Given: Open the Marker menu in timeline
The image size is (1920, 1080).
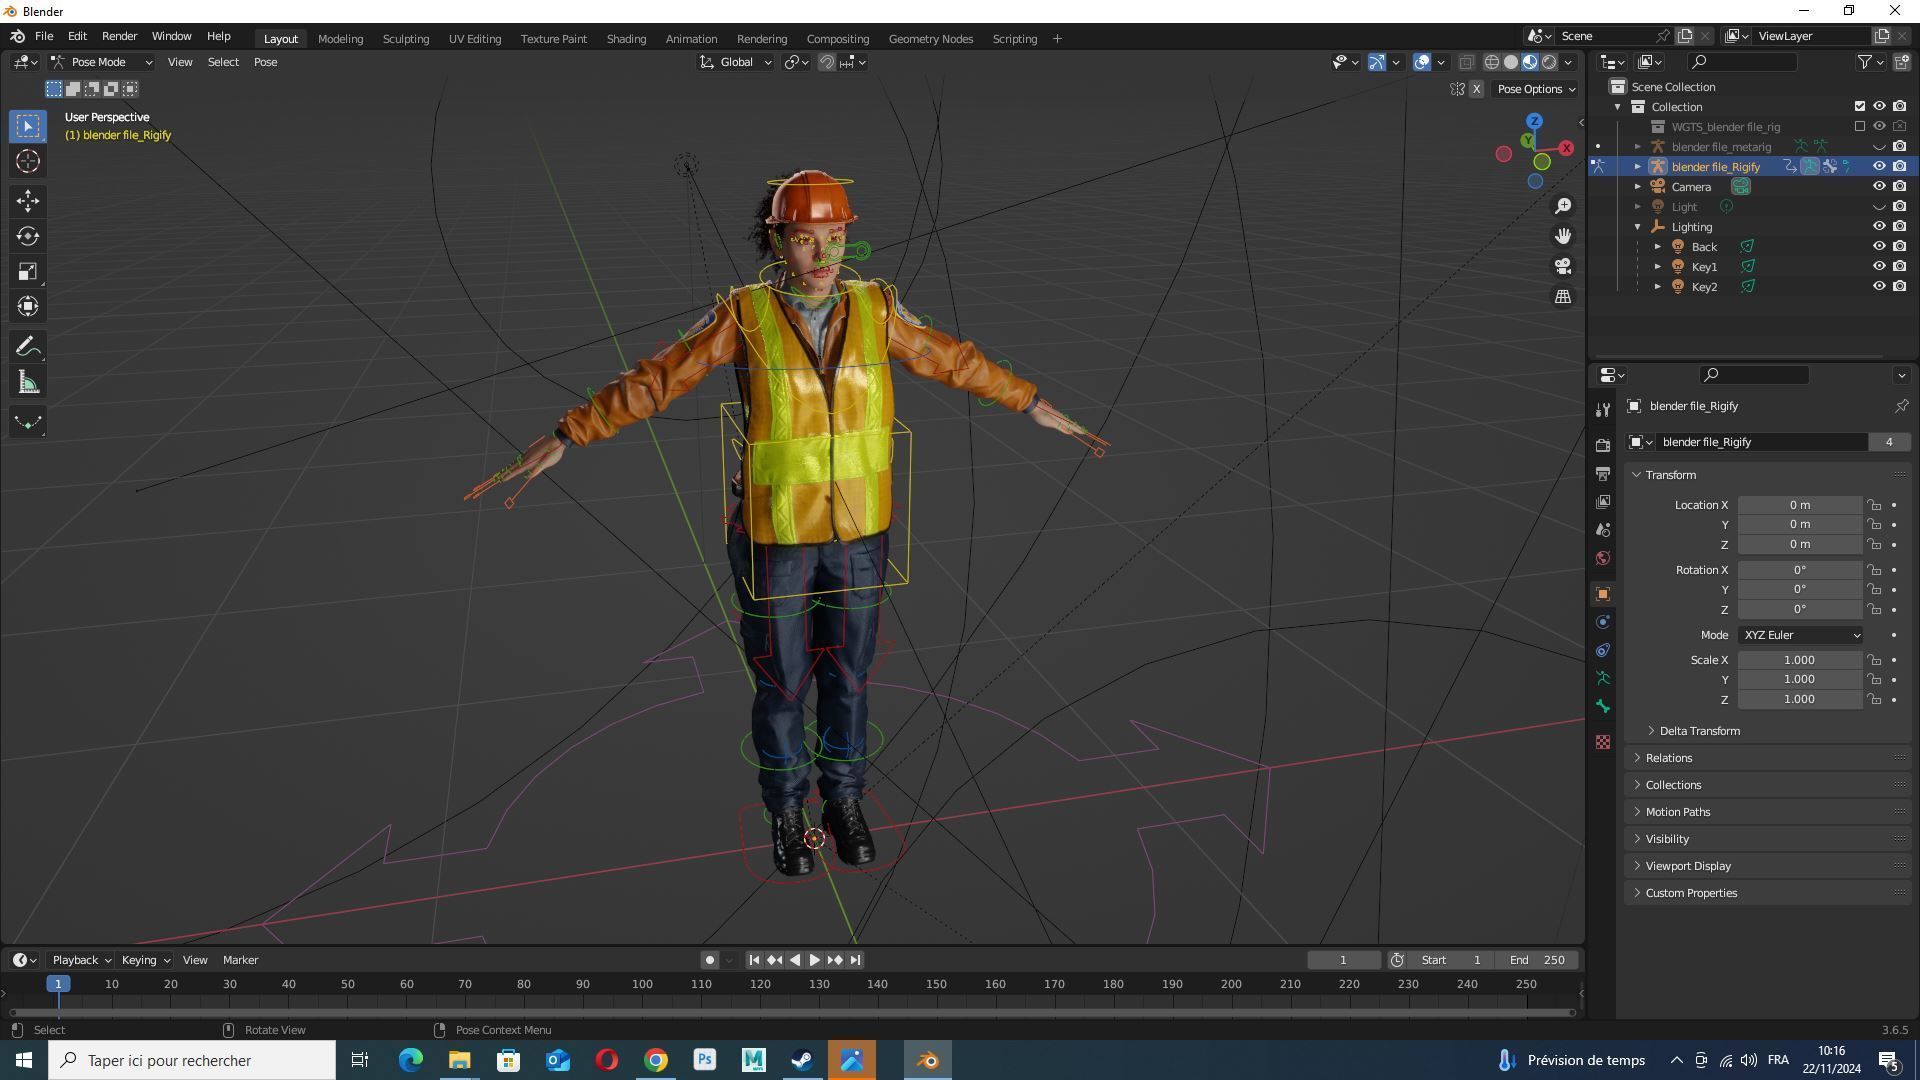Looking at the screenshot, I should [x=240, y=960].
